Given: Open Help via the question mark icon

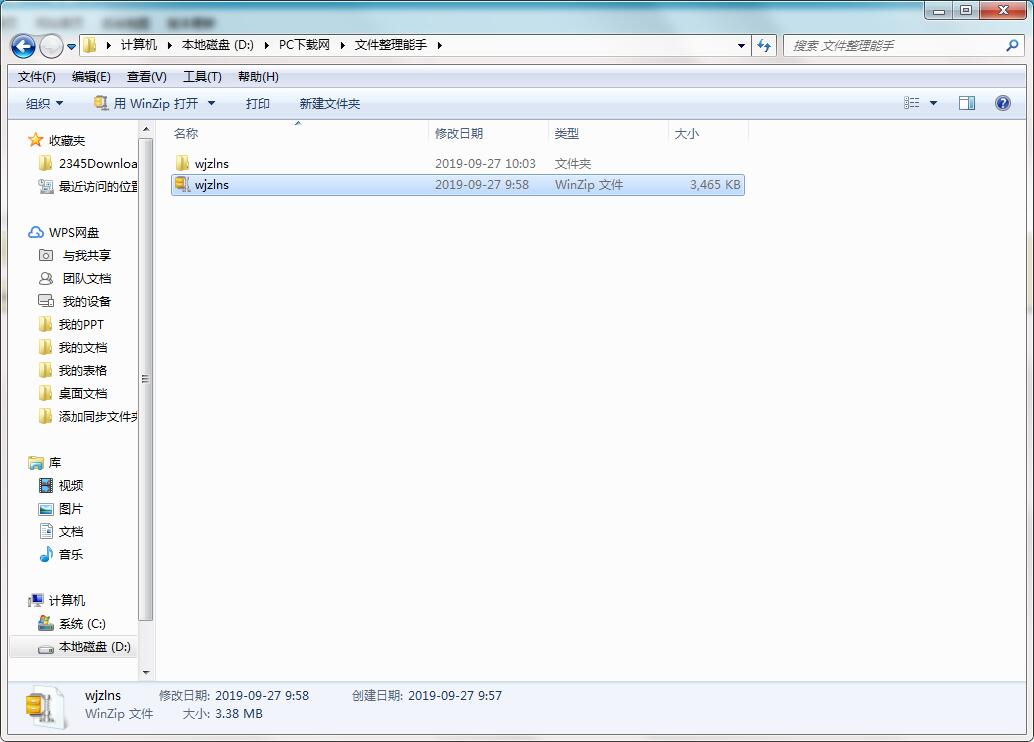Looking at the screenshot, I should 1001,102.
